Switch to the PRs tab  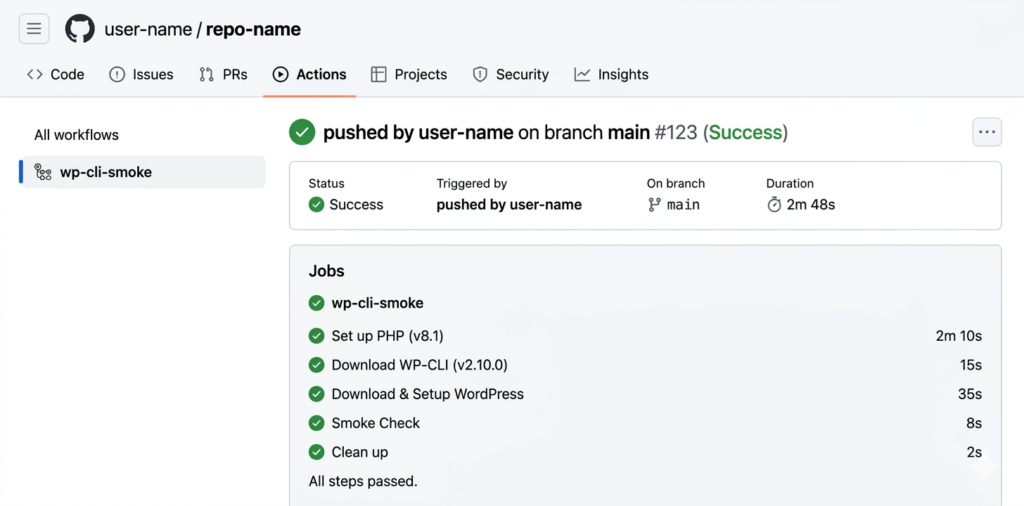[x=223, y=74]
